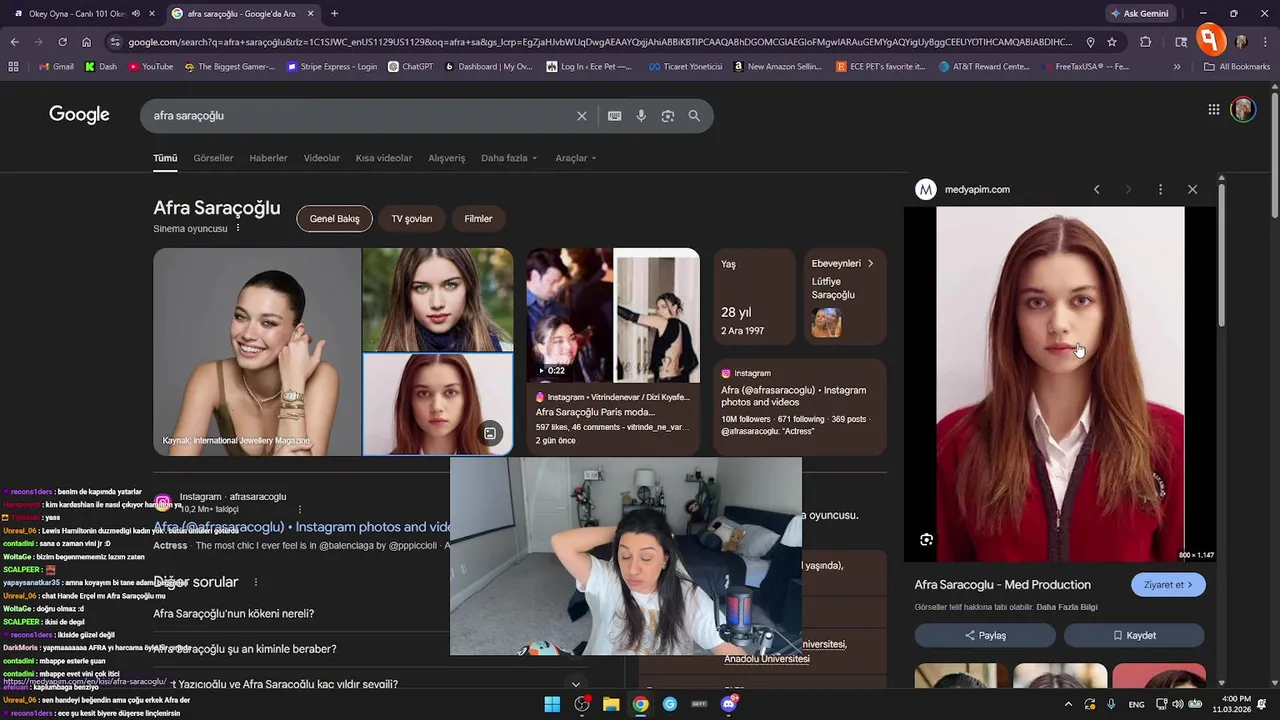Open File Explorer from taskbar
Image resolution: width=1280 pixels, height=720 pixels.
(x=611, y=704)
